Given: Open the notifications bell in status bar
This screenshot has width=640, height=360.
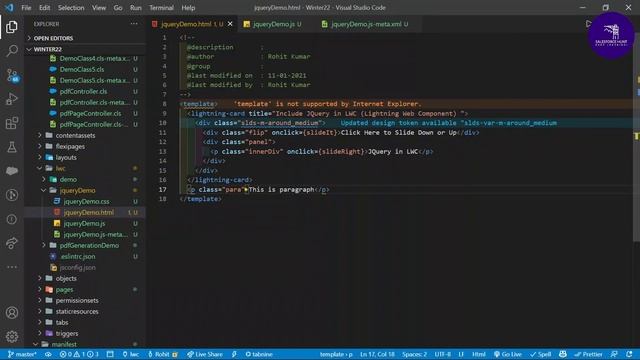Looking at the screenshot, I should (629, 354).
